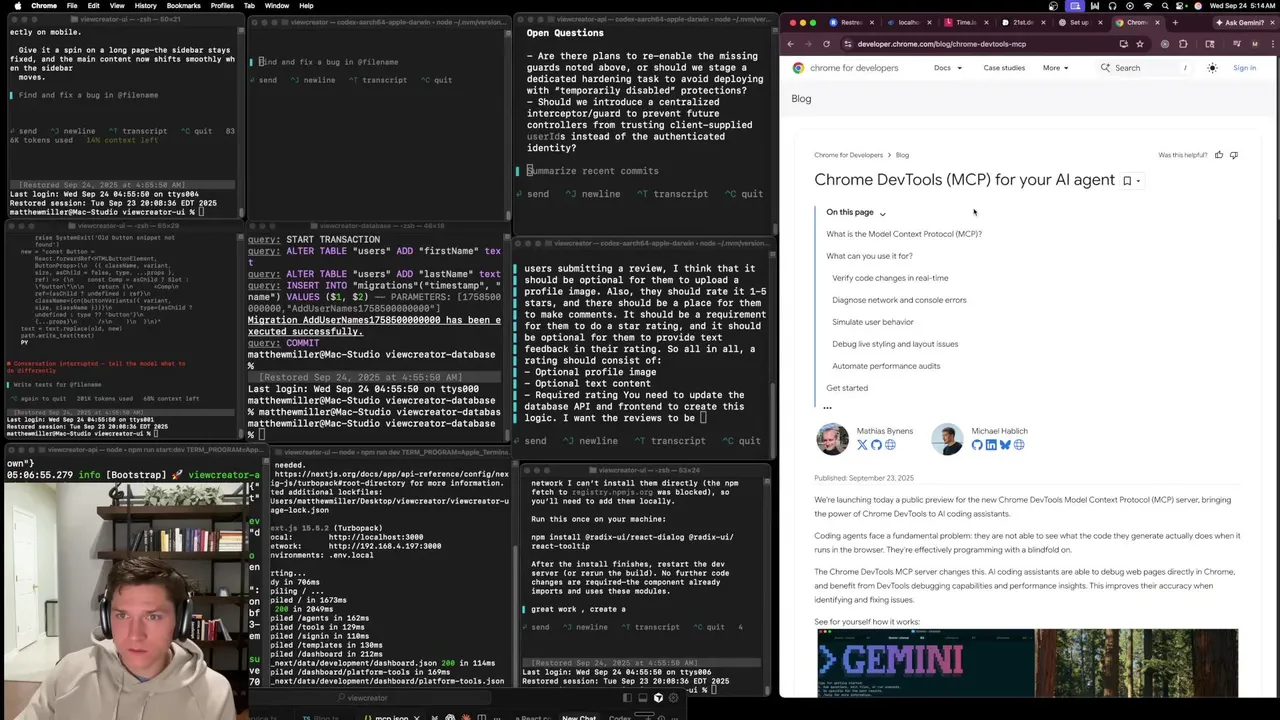The image size is (1280, 720).
Task: Jump to What can you use it for
Action: pyautogui.click(x=869, y=256)
